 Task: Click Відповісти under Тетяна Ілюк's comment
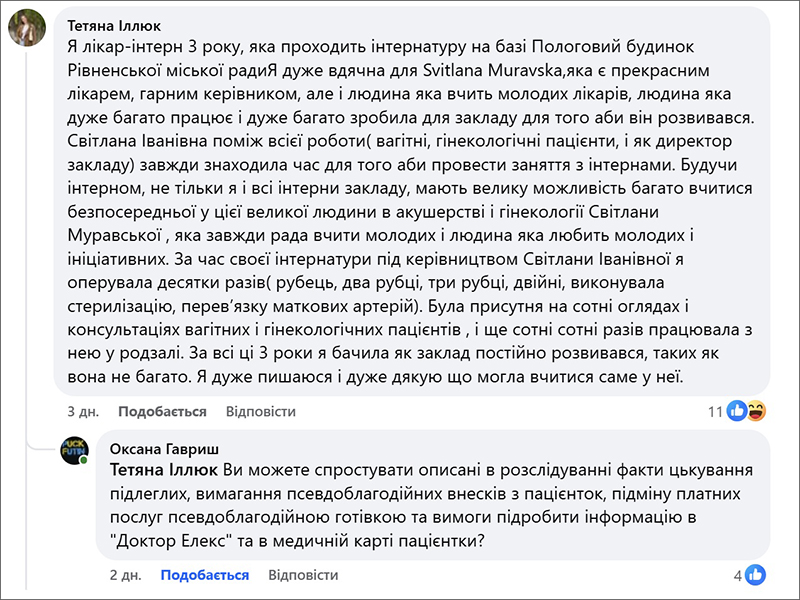pos(261,411)
